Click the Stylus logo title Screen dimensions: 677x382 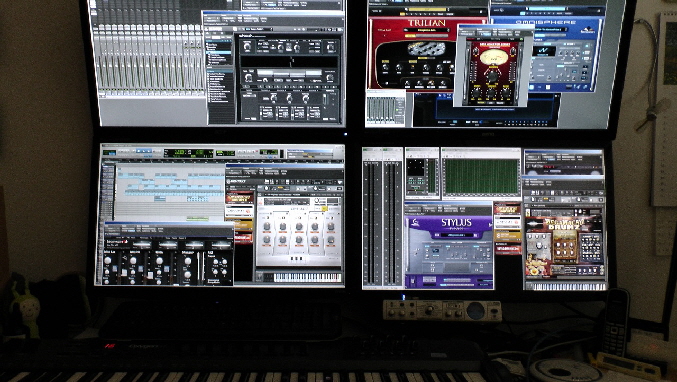click(x=456, y=223)
